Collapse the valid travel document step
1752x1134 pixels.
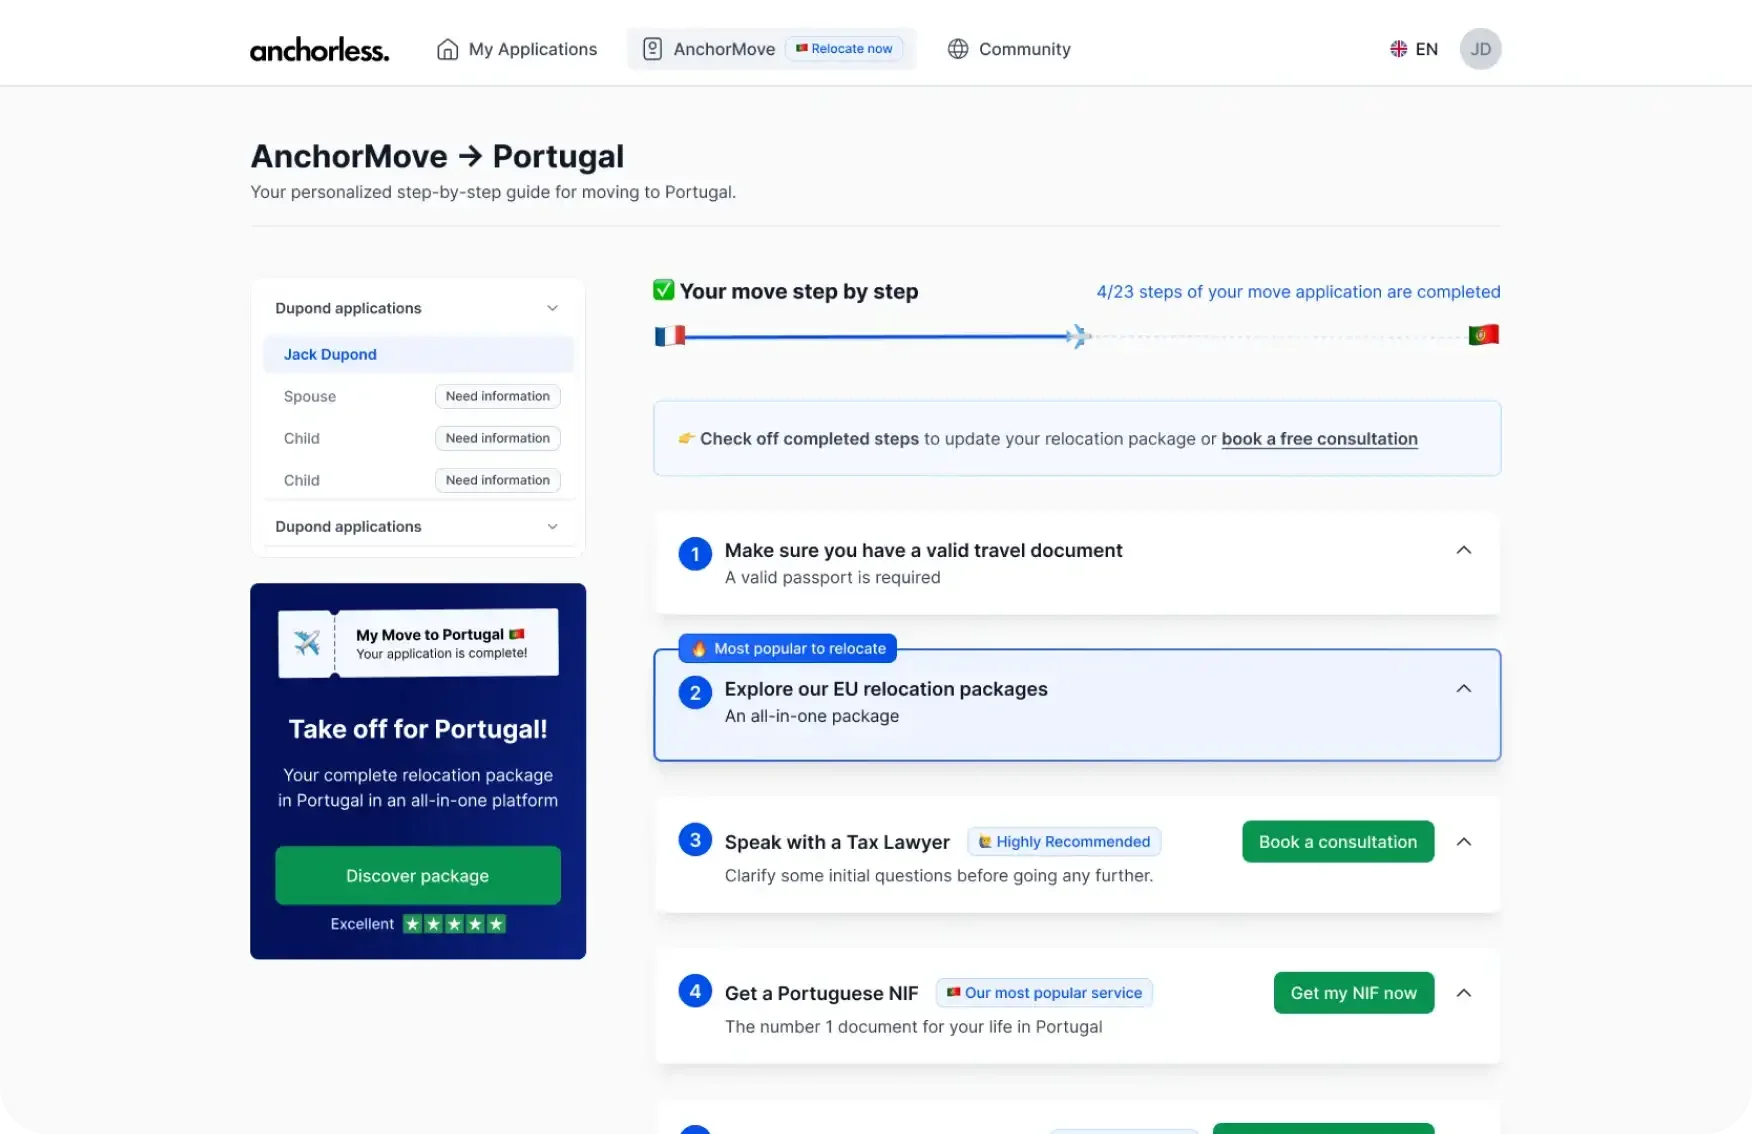coord(1463,550)
